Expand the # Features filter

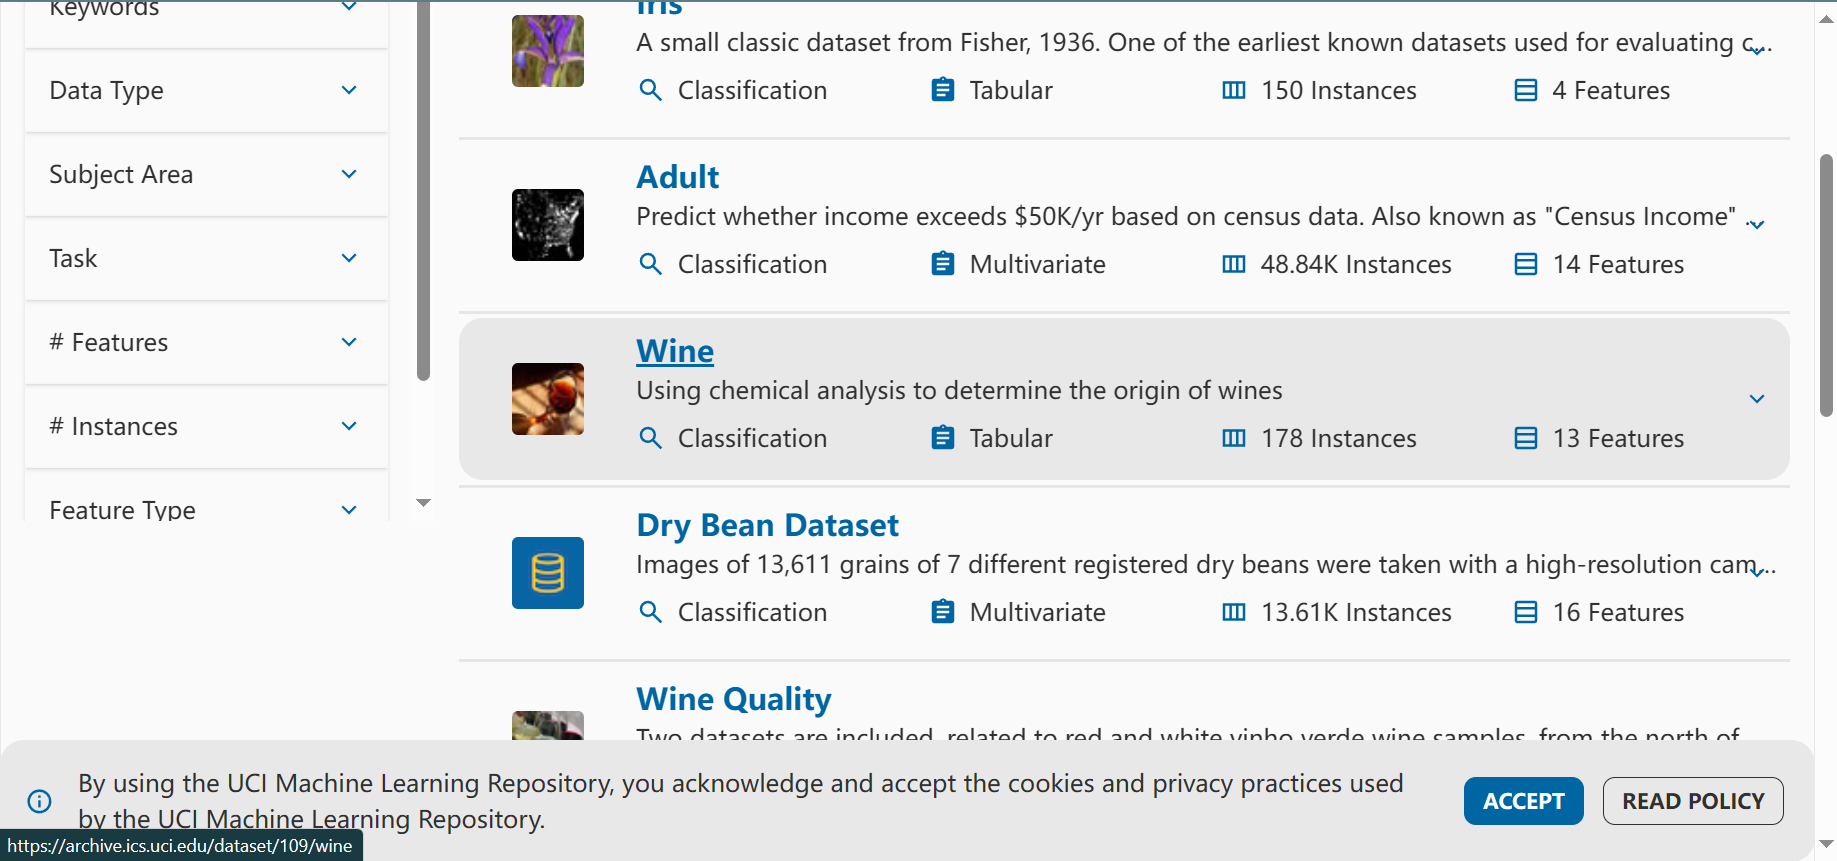[x=206, y=342]
